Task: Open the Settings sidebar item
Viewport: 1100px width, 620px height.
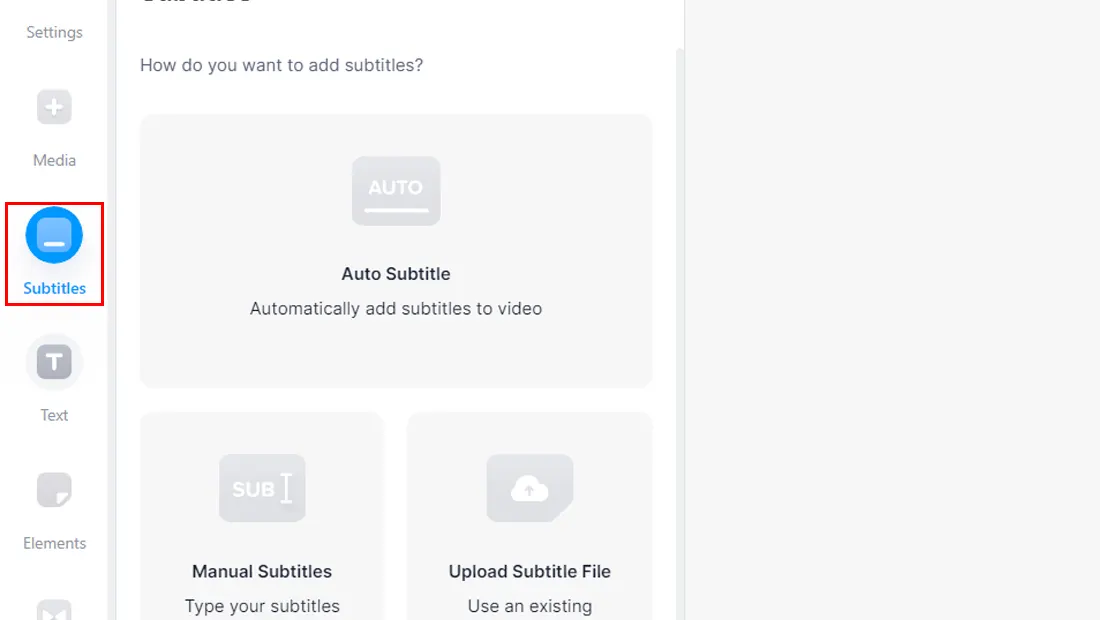Action: click(54, 32)
